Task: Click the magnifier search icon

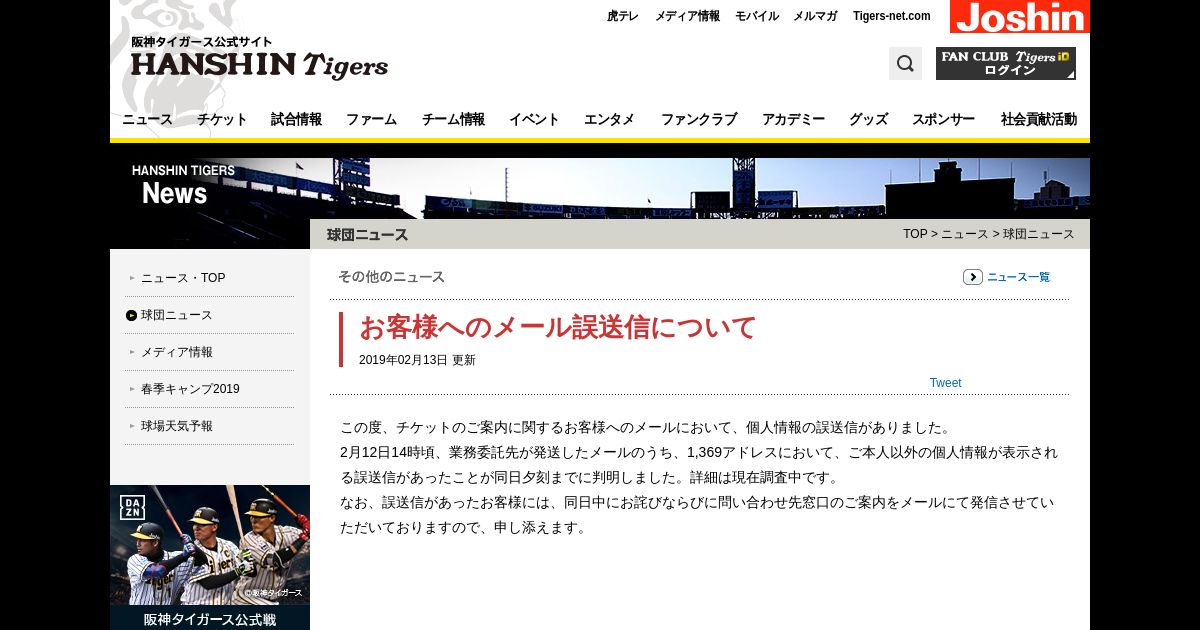Action: [x=905, y=64]
